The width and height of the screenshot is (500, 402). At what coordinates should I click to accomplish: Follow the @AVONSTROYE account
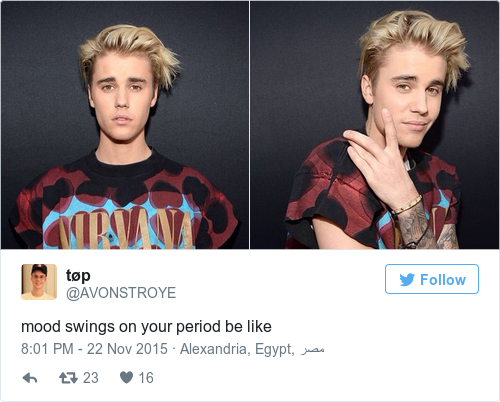pos(432,279)
